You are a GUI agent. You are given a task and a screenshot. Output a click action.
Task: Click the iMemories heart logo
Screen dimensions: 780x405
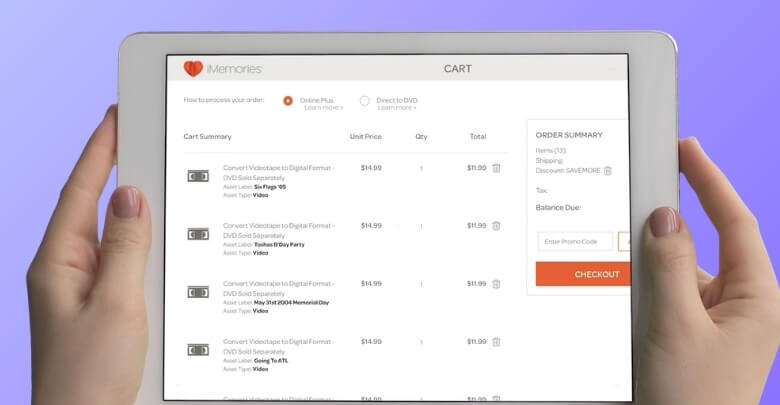pos(194,69)
